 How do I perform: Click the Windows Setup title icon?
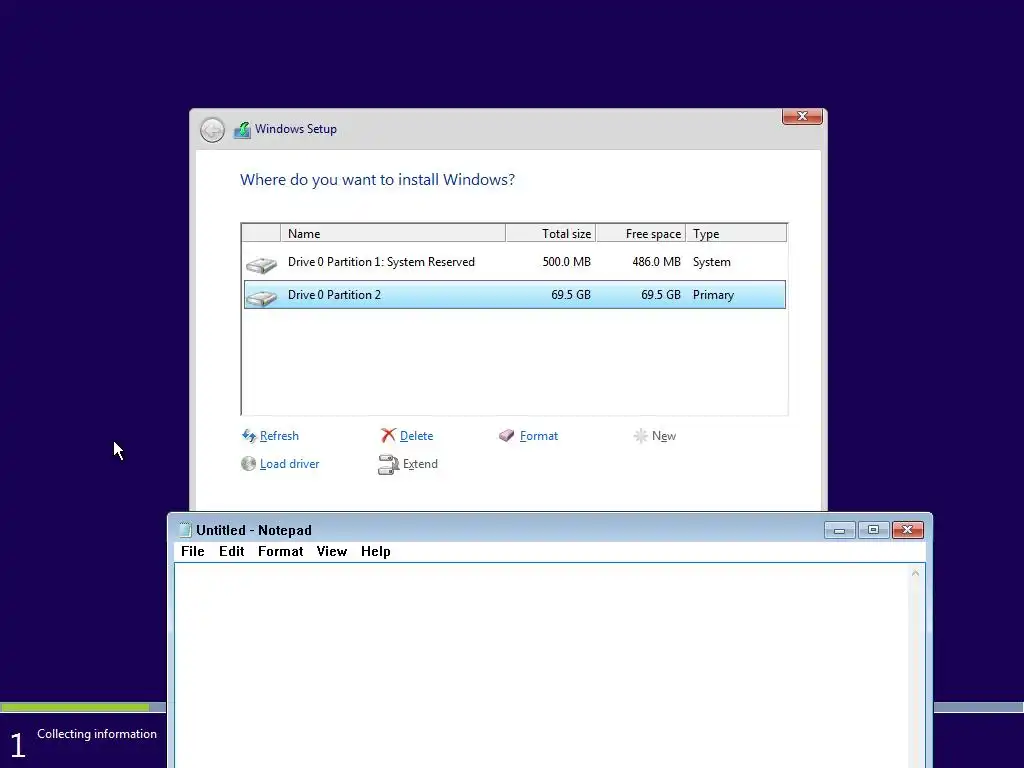(242, 129)
